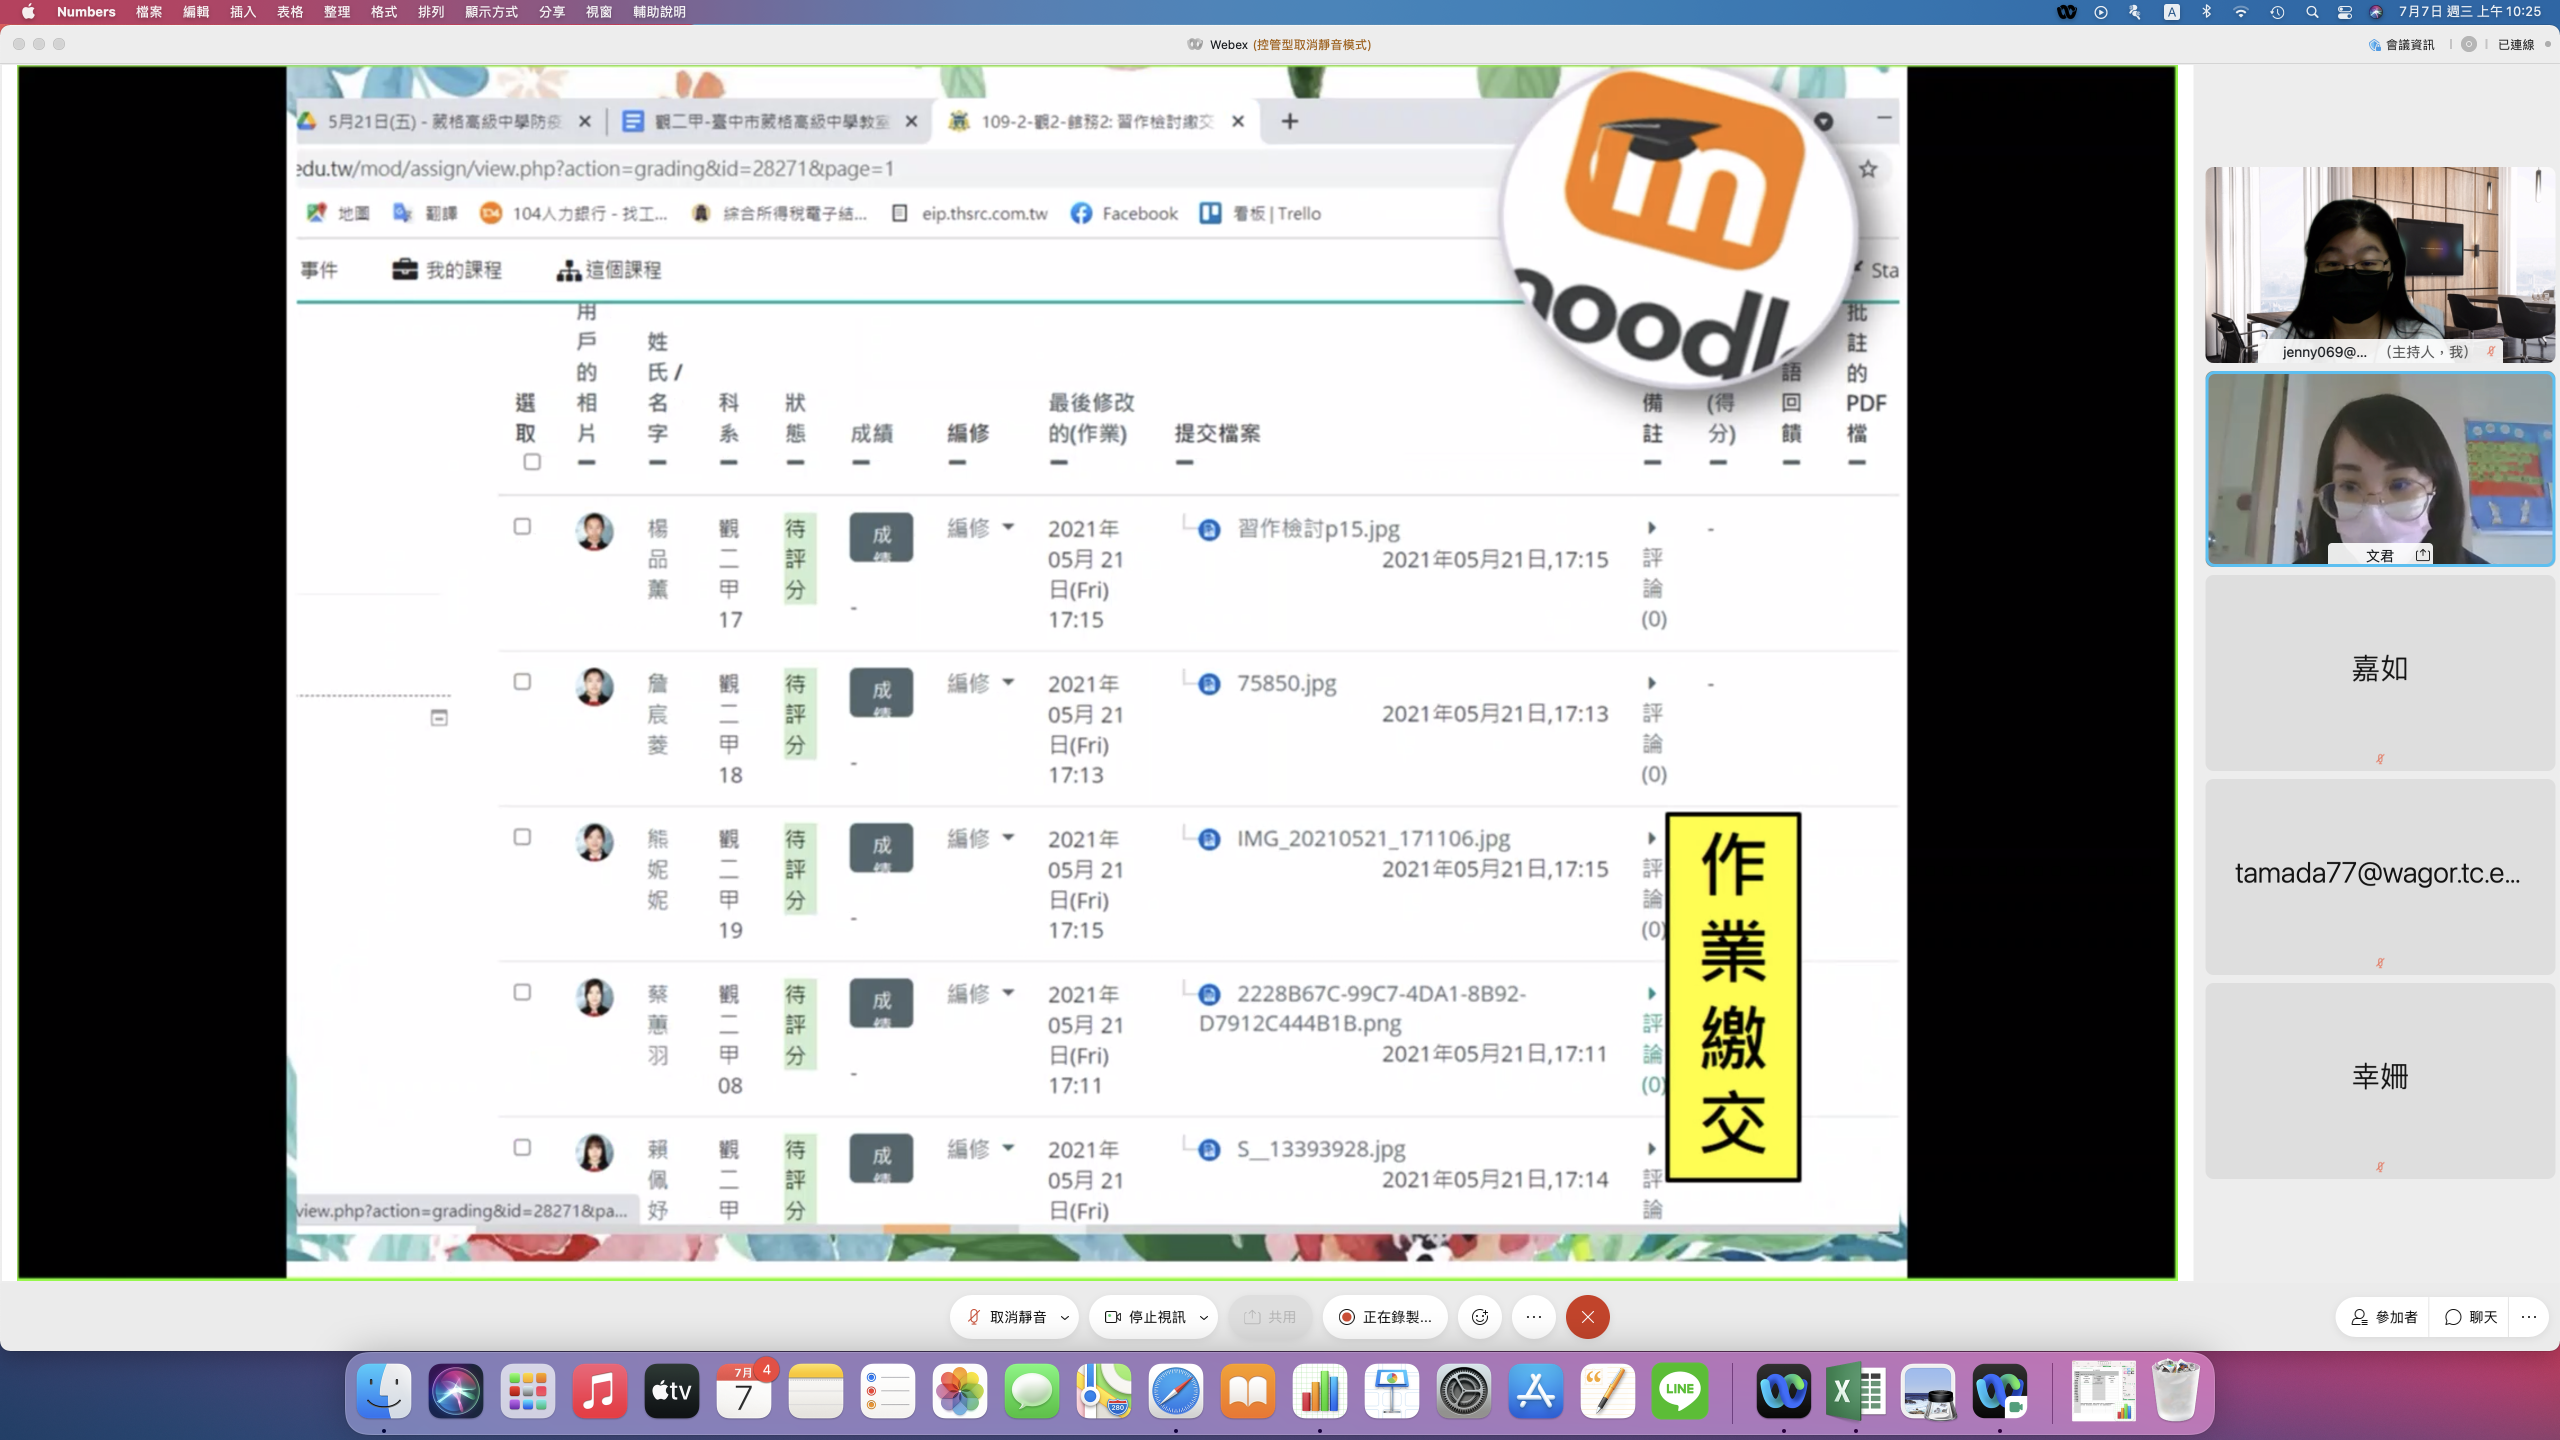The image size is (2560, 1440).
Task: Open Keynote from the dock
Action: pyautogui.click(x=1392, y=1391)
